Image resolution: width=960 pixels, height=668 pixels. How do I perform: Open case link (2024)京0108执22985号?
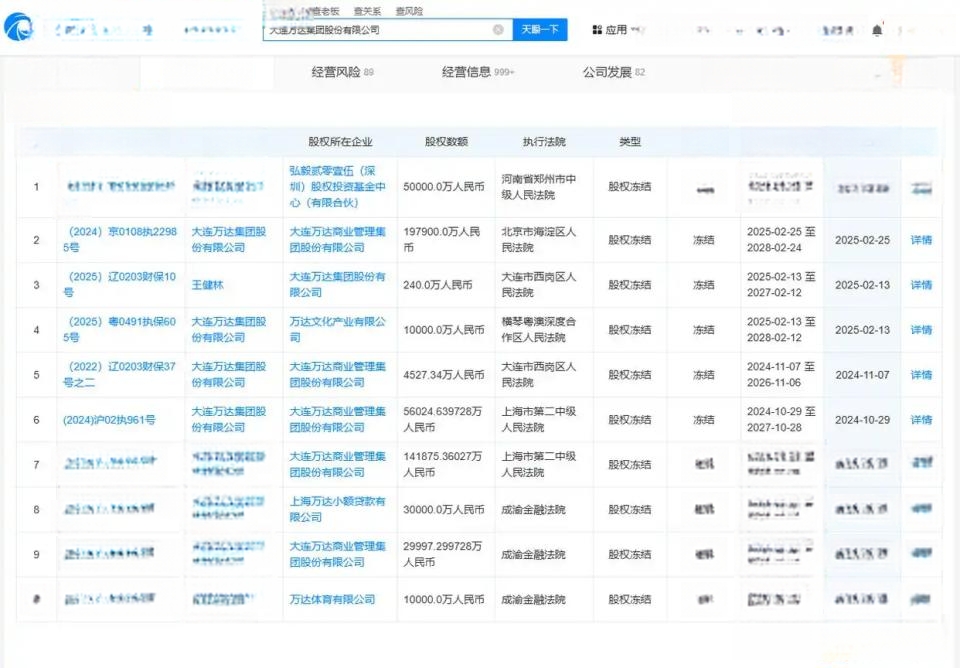click(120, 239)
